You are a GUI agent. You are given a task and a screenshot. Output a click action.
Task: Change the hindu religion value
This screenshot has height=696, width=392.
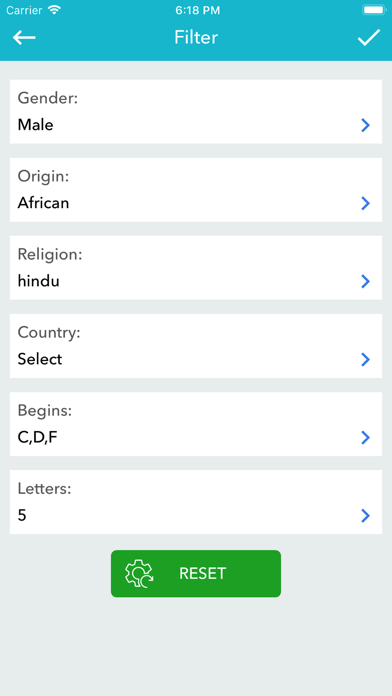pyautogui.click(x=39, y=281)
